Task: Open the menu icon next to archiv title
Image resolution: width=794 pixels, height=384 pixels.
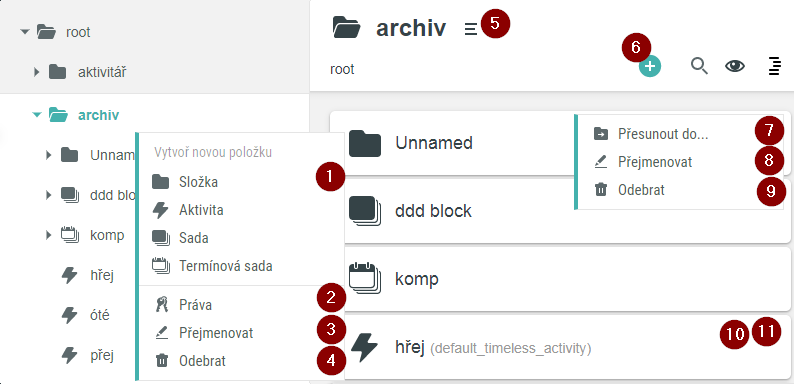Action: pyautogui.click(x=470, y=29)
